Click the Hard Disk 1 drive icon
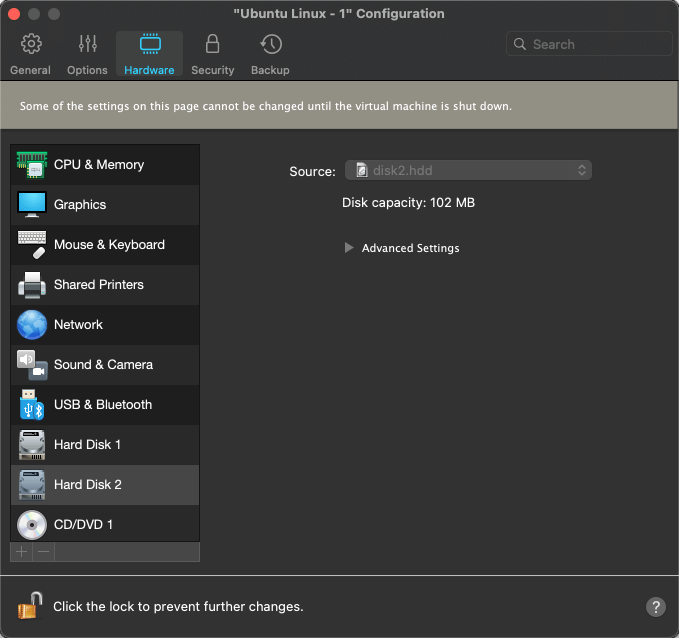Screen dimensions: 679x638 click(x=32, y=445)
